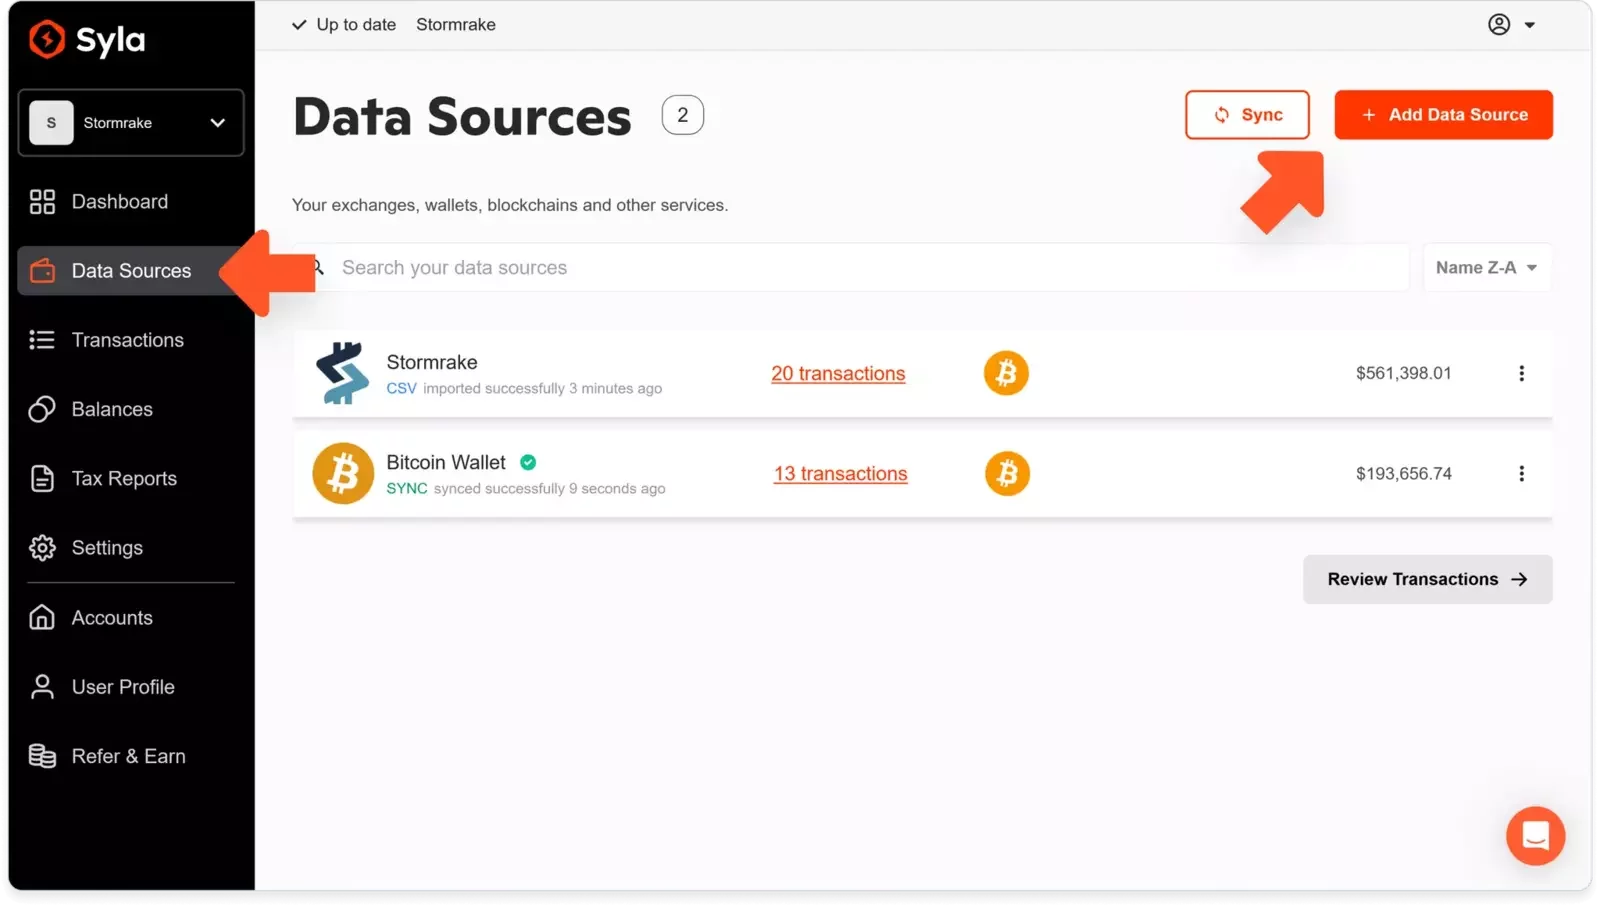The width and height of the screenshot is (1600, 906).
Task: Click the CSV imported successfully status
Action: 524,389
